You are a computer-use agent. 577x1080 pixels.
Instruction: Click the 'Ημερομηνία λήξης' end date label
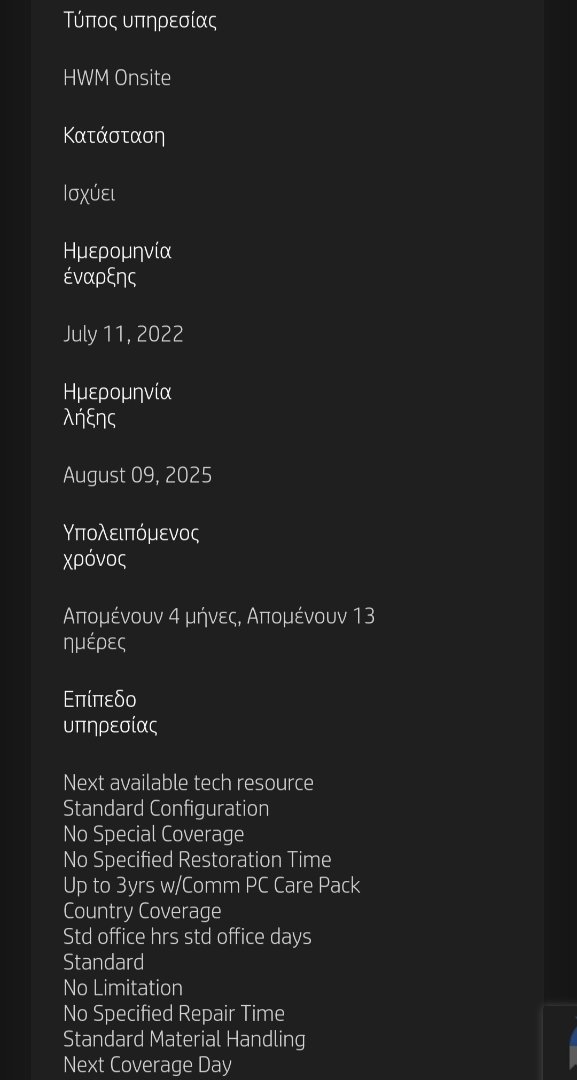point(117,405)
